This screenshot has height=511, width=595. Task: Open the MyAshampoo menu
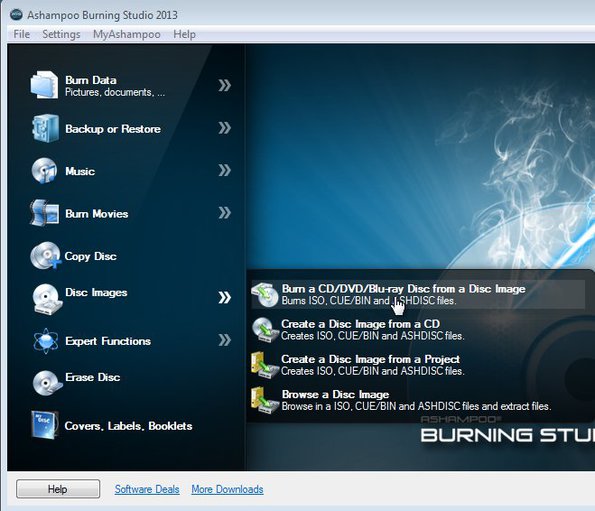(x=127, y=34)
